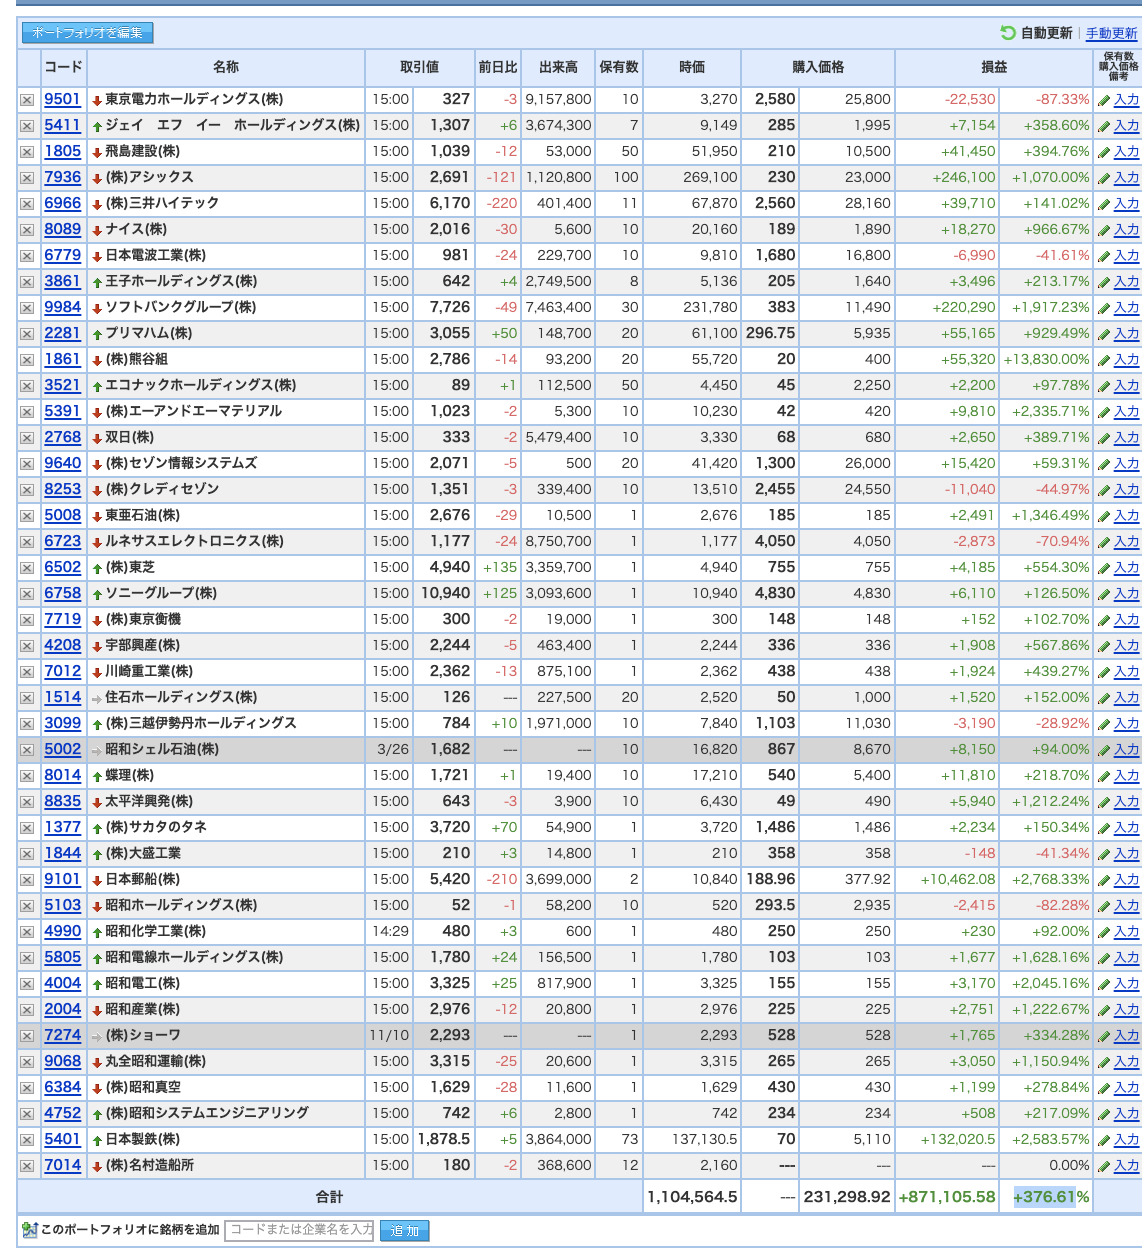Viewport: 1142px width, 1248px height.
Task: Open stock code 9501 link
Action: coord(62,99)
